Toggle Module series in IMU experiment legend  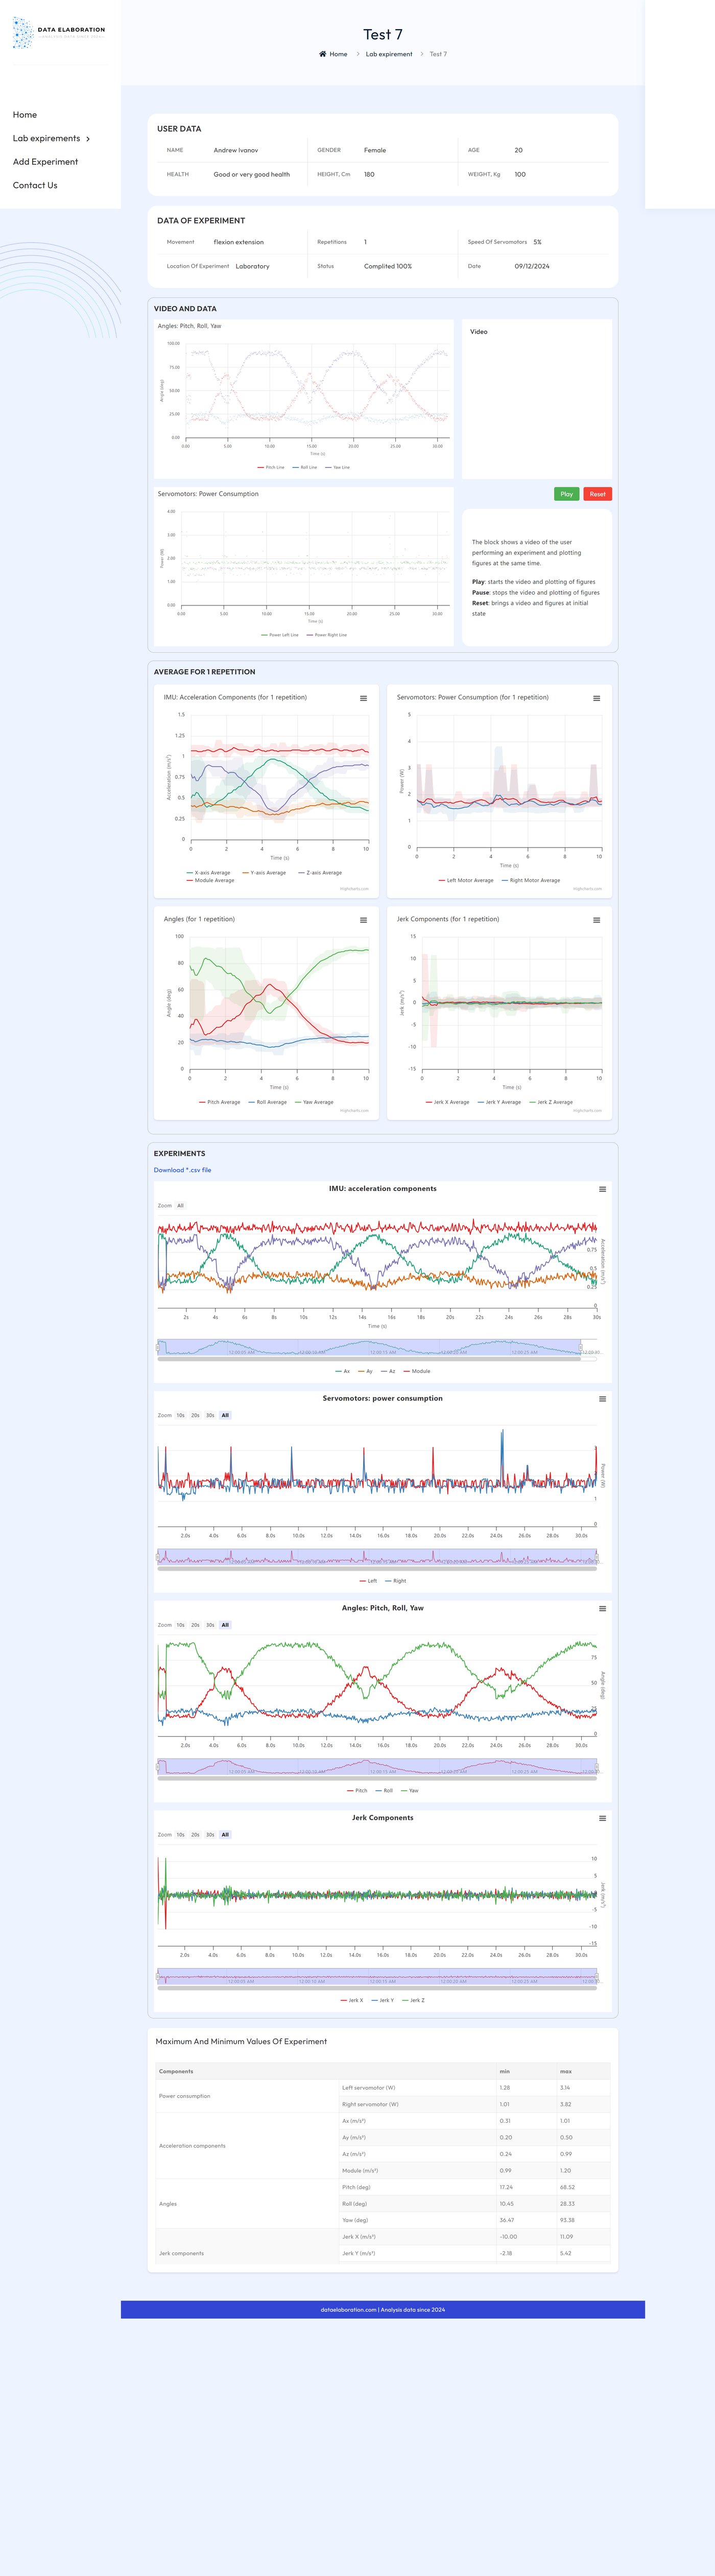pos(417,1371)
